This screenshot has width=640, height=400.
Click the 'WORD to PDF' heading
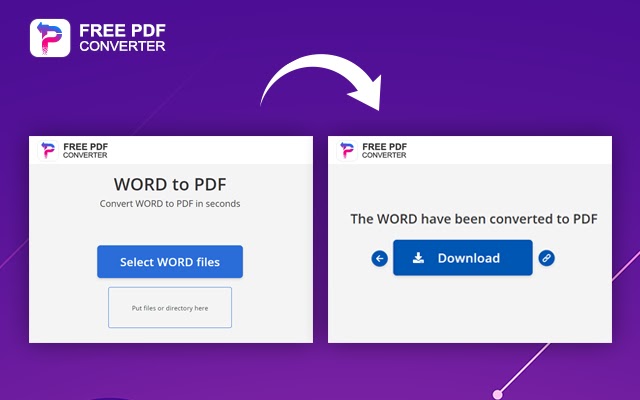click(170, 184)
